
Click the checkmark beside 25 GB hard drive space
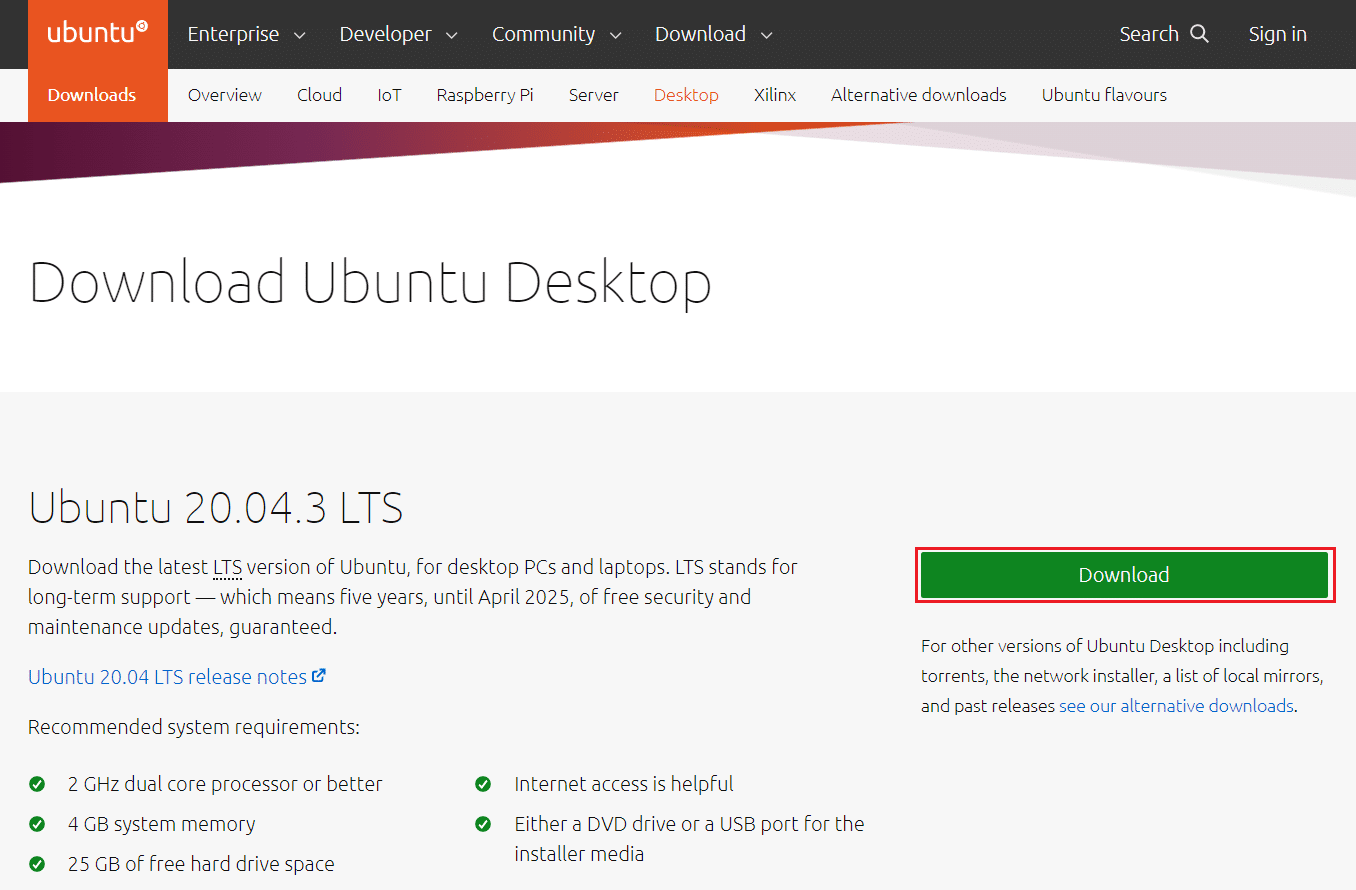[x=37, y=863]
